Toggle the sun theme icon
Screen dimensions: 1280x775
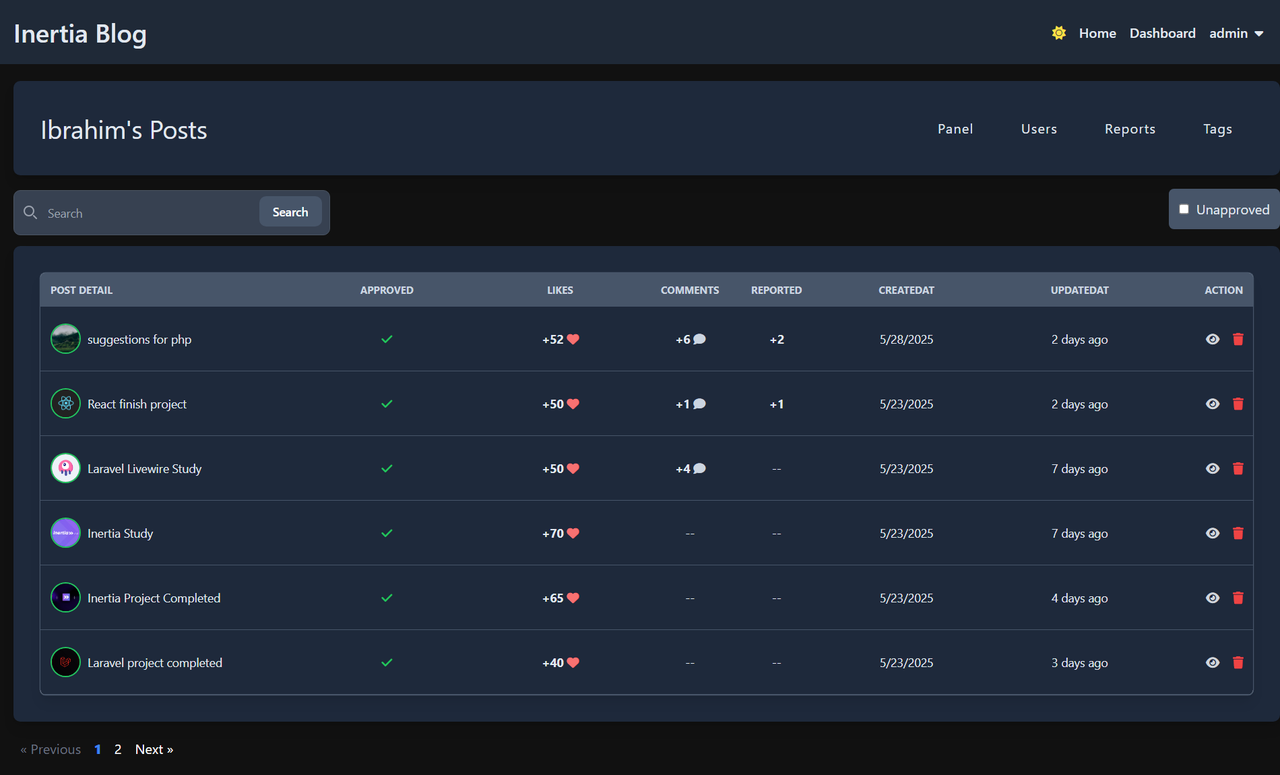(x=1059, y=33)
